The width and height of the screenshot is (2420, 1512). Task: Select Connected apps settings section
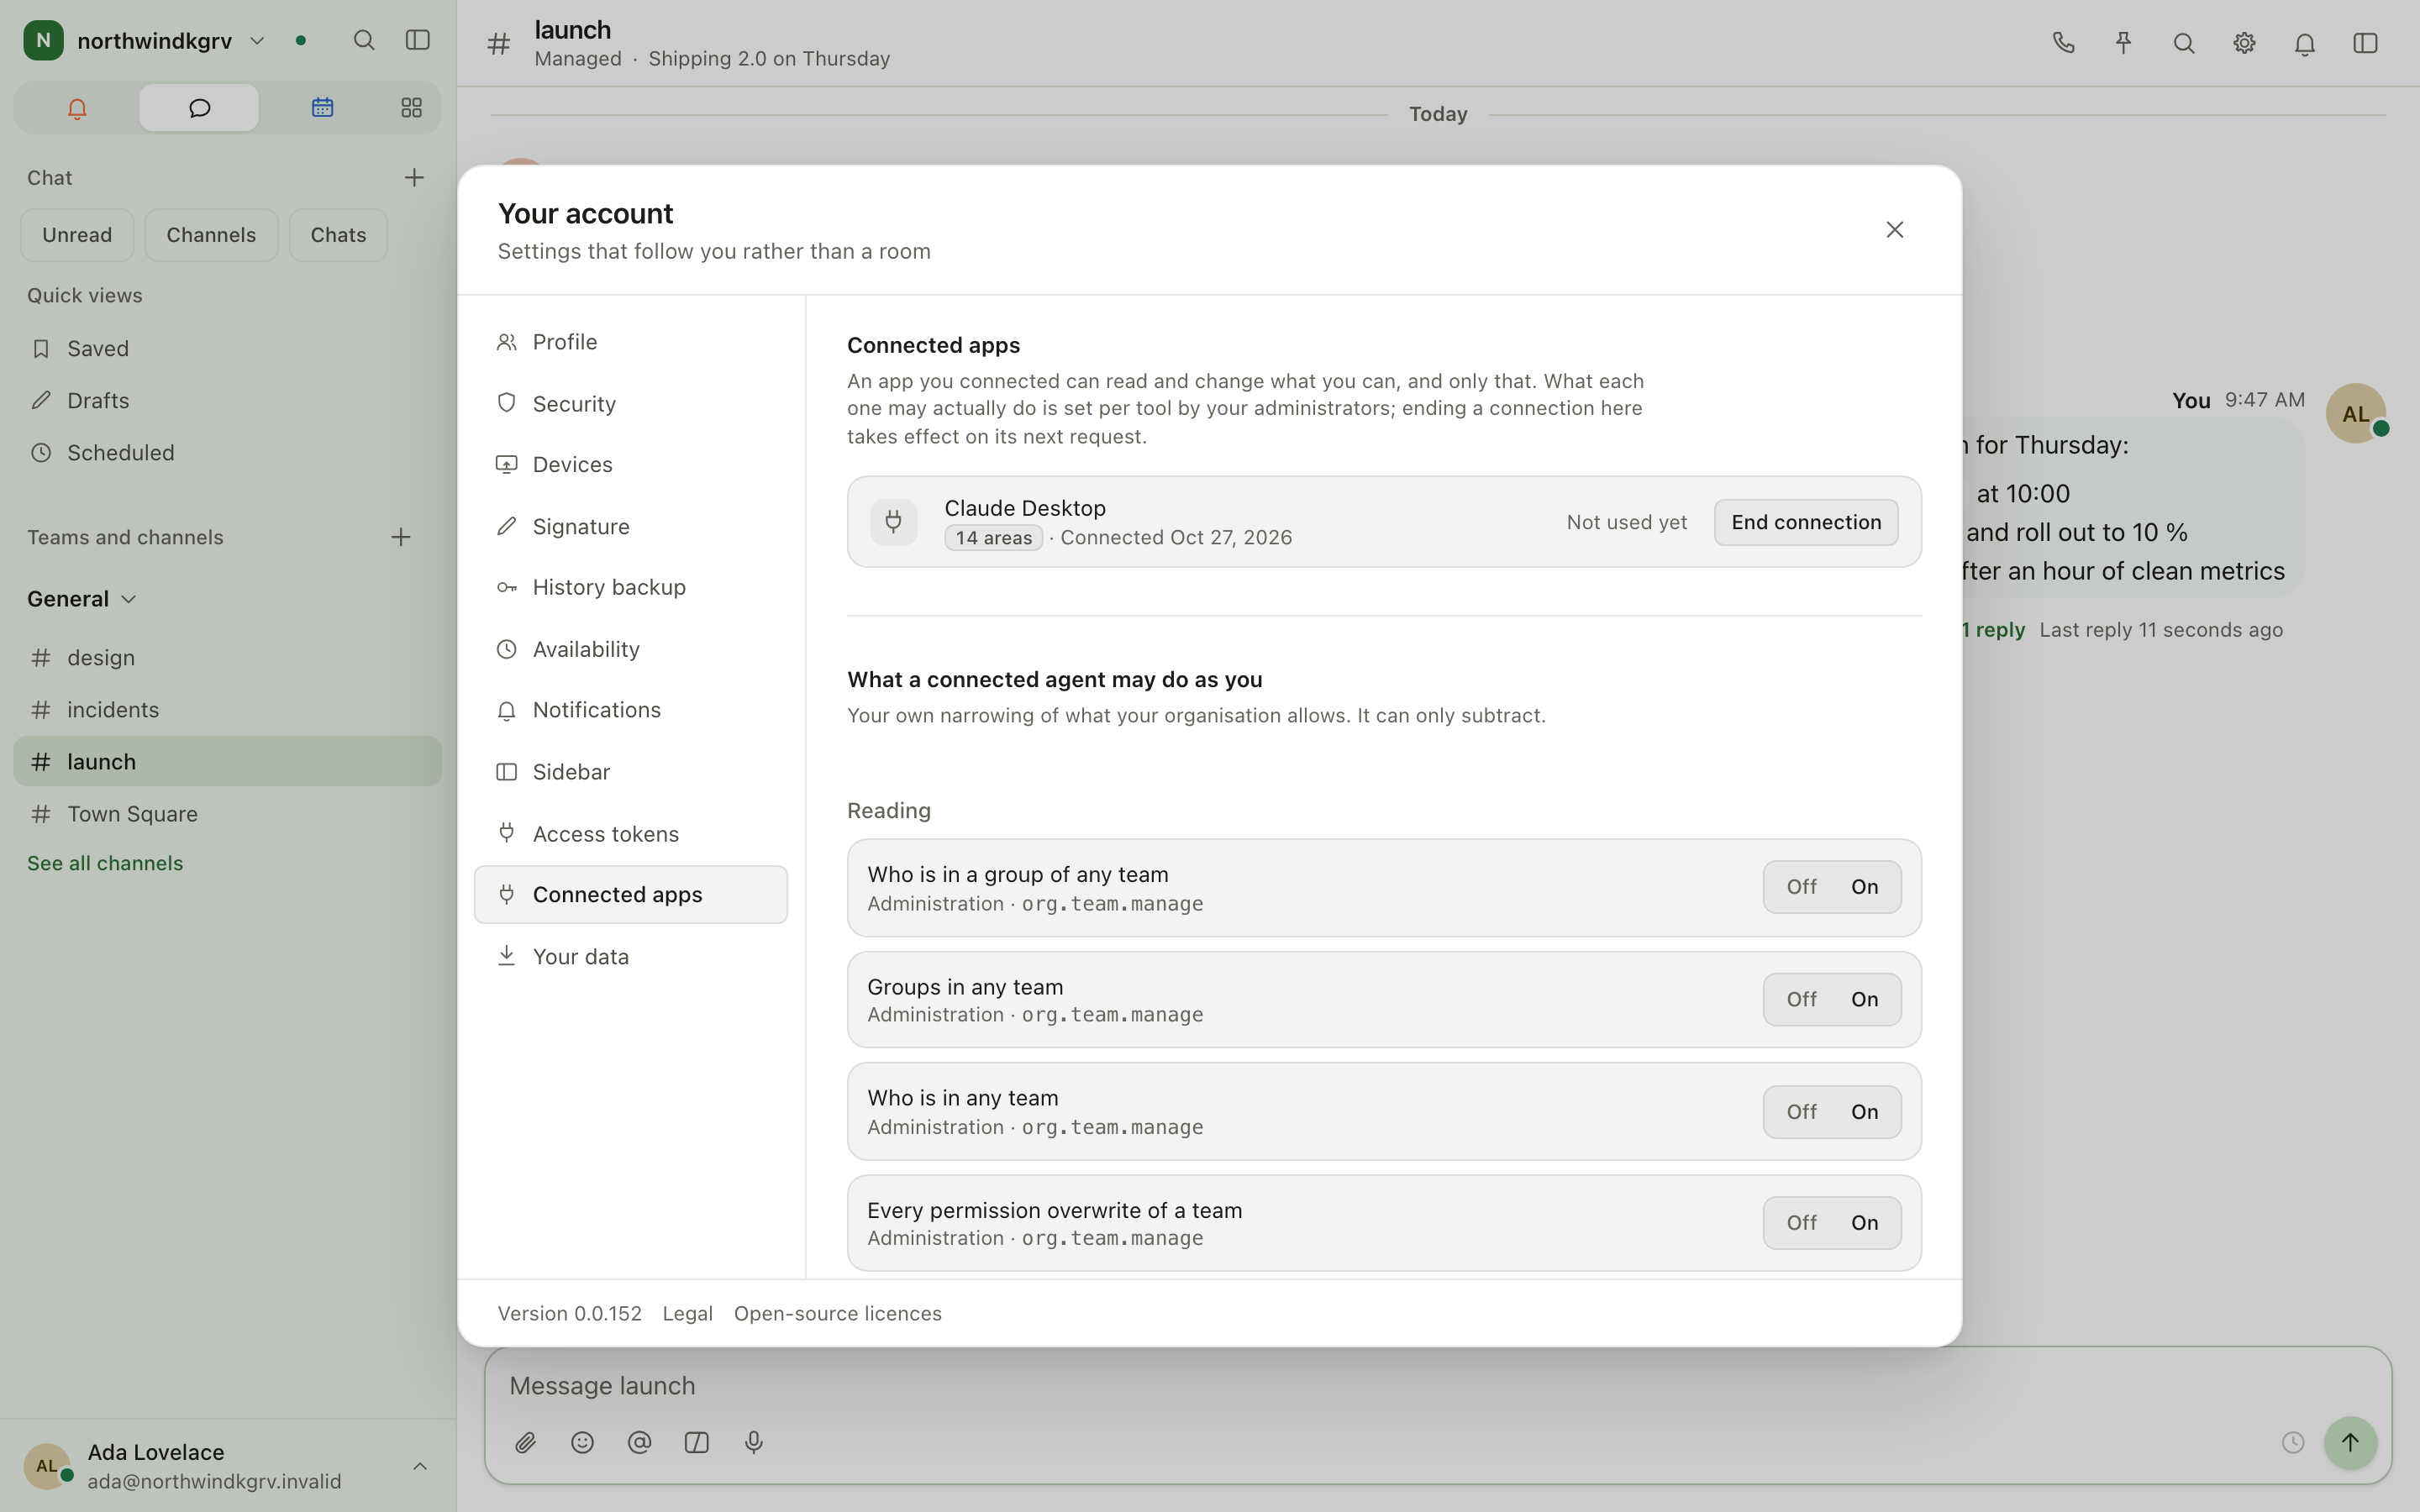click(x=631, y=895)
